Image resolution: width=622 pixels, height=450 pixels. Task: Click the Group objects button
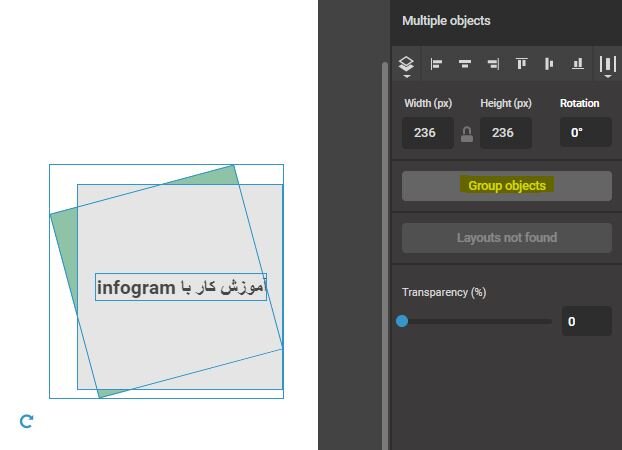coord(507,186)
